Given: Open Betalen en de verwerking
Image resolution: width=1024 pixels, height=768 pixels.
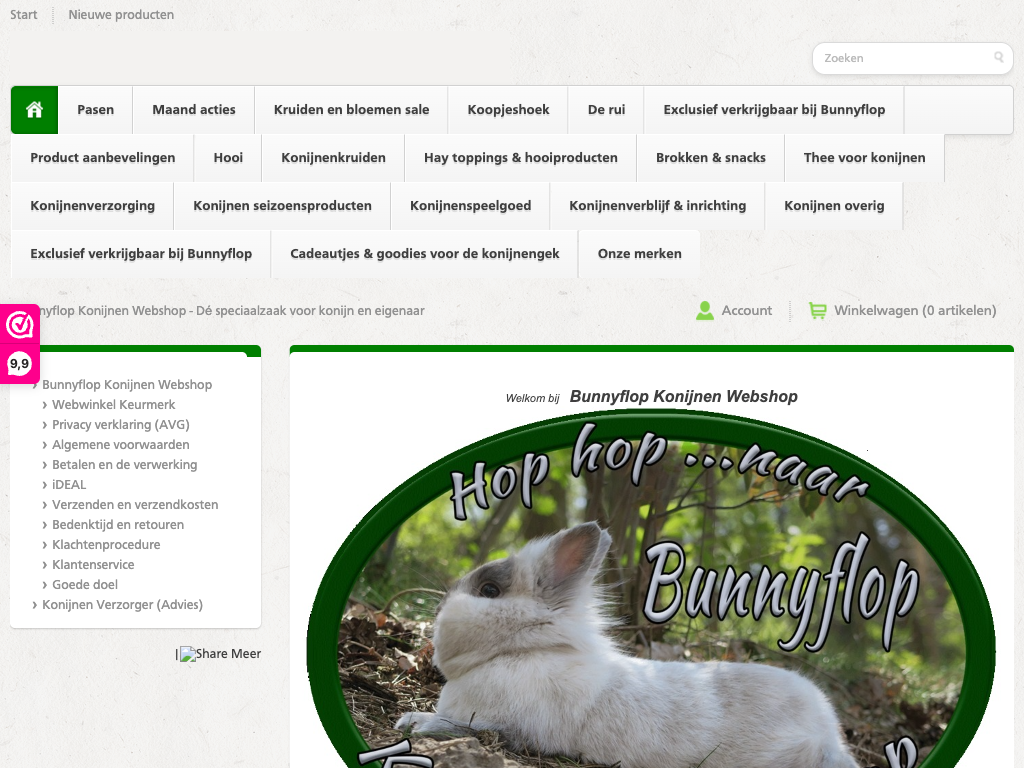Looking at the screenshot, I should 124,465.
